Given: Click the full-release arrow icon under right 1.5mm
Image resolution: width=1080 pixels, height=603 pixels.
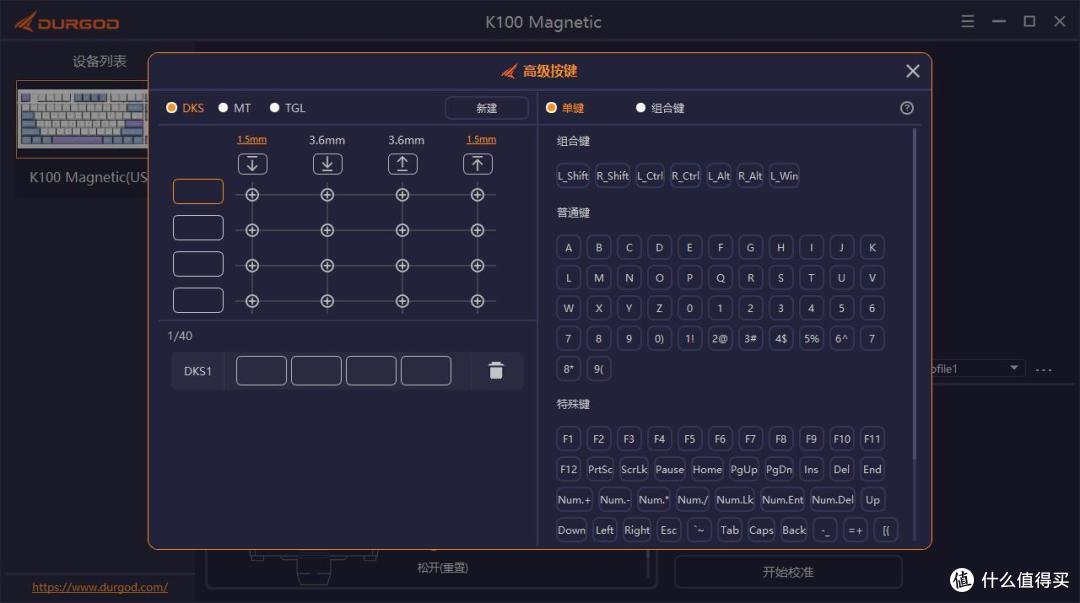Looking at the screenshot, I should tap(477, 164).
